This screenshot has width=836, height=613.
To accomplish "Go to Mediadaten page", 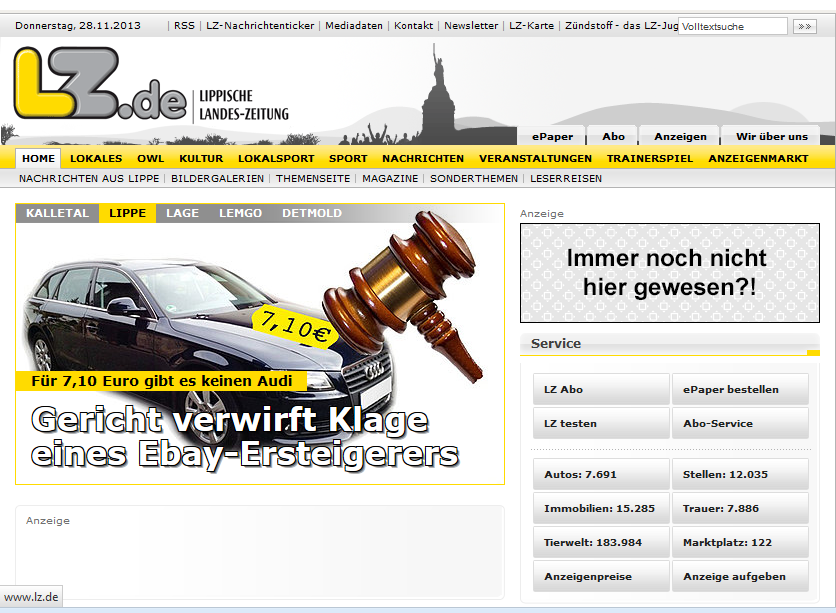I will point(354,26).
